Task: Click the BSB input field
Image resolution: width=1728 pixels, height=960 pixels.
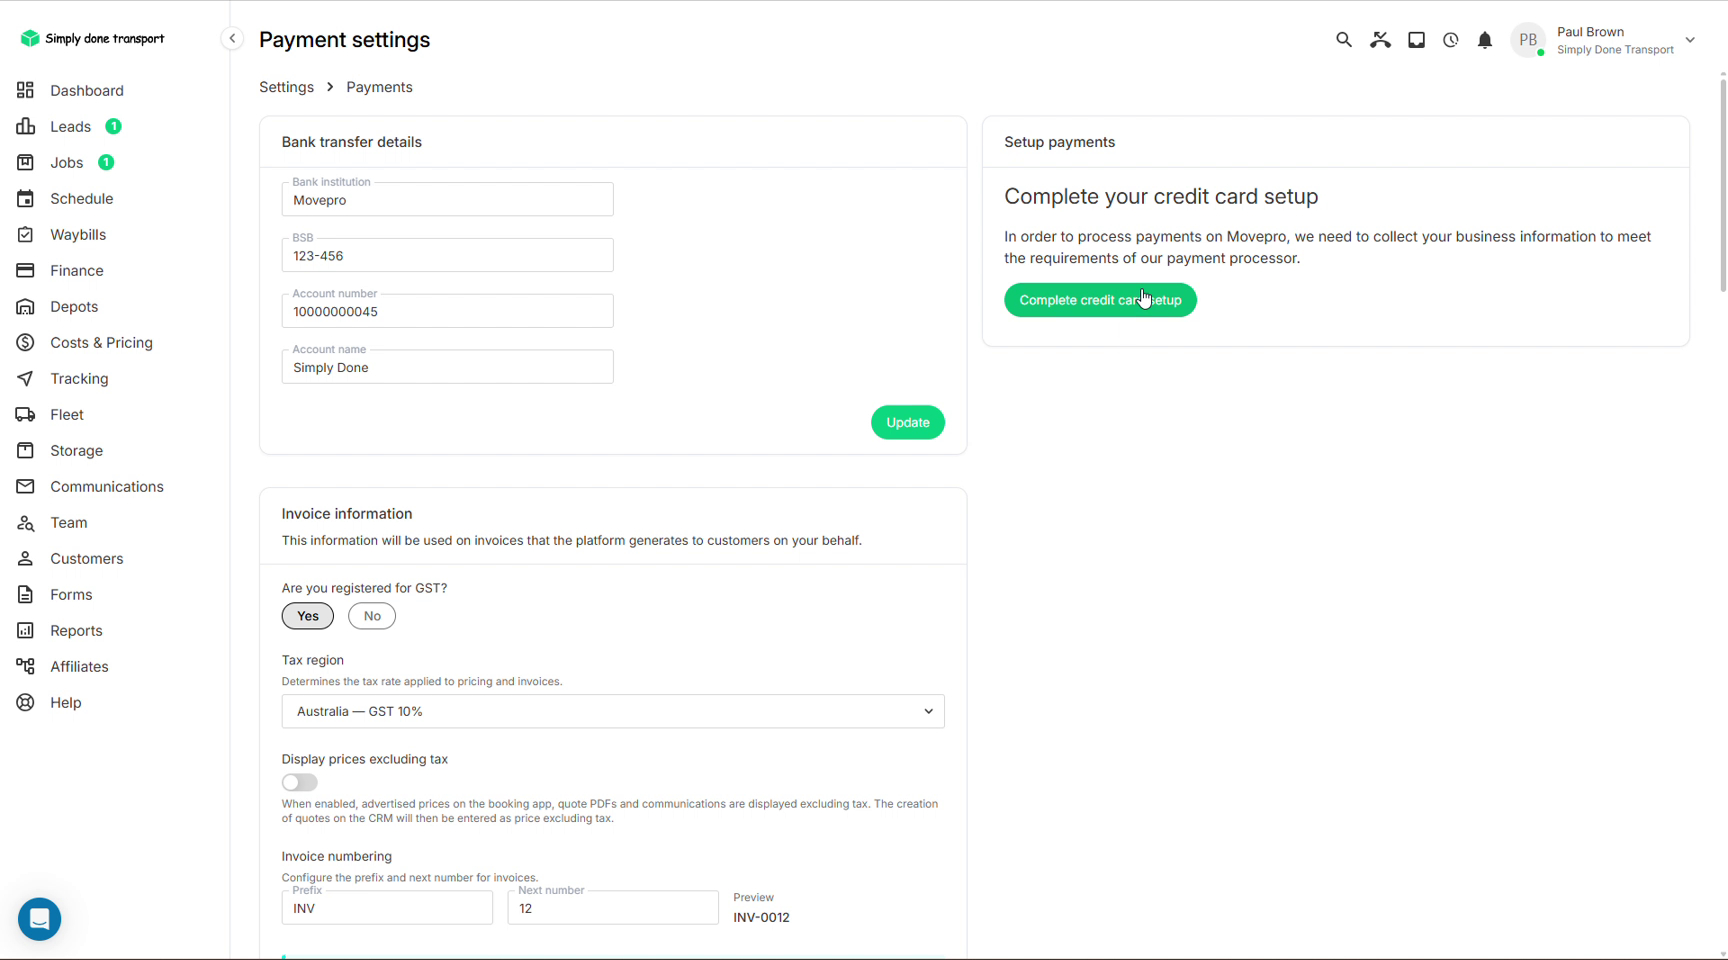Action: tap(447, 255)
